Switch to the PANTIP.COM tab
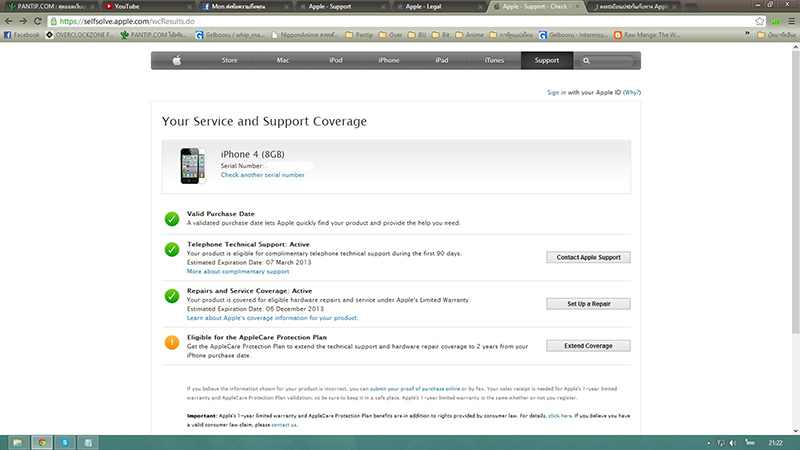Image resolution: width=800 pixels, height=450 pixels. pyautogui.click(x=50, y=7)
